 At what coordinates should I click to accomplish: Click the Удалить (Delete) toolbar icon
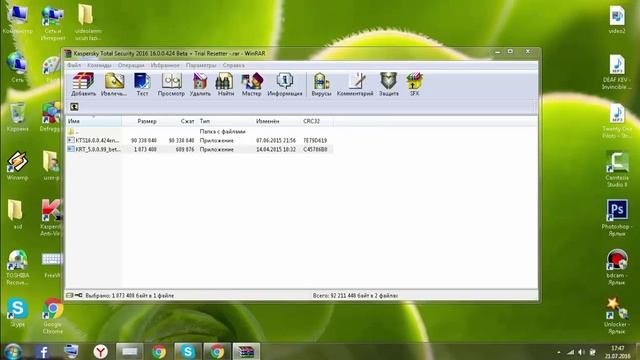(x=200, y=84)
